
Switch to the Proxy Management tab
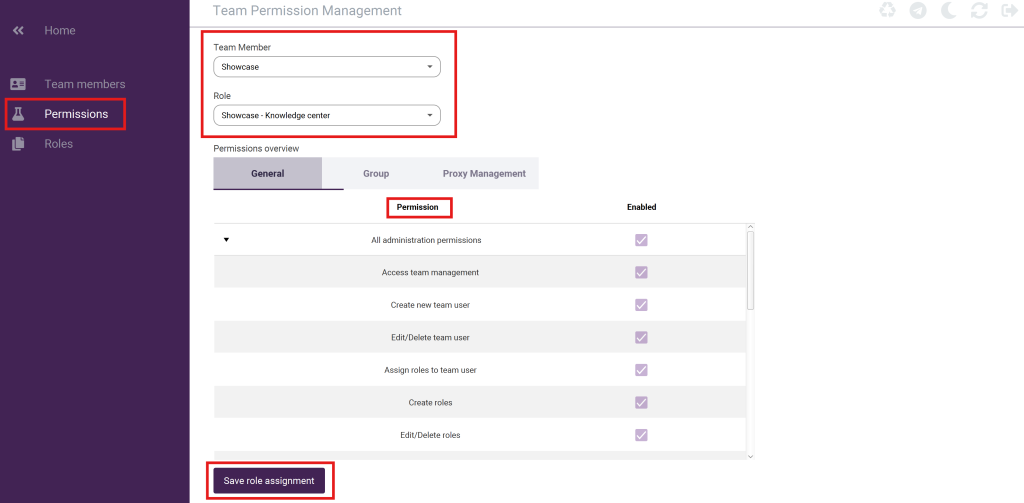click(484, 174)
